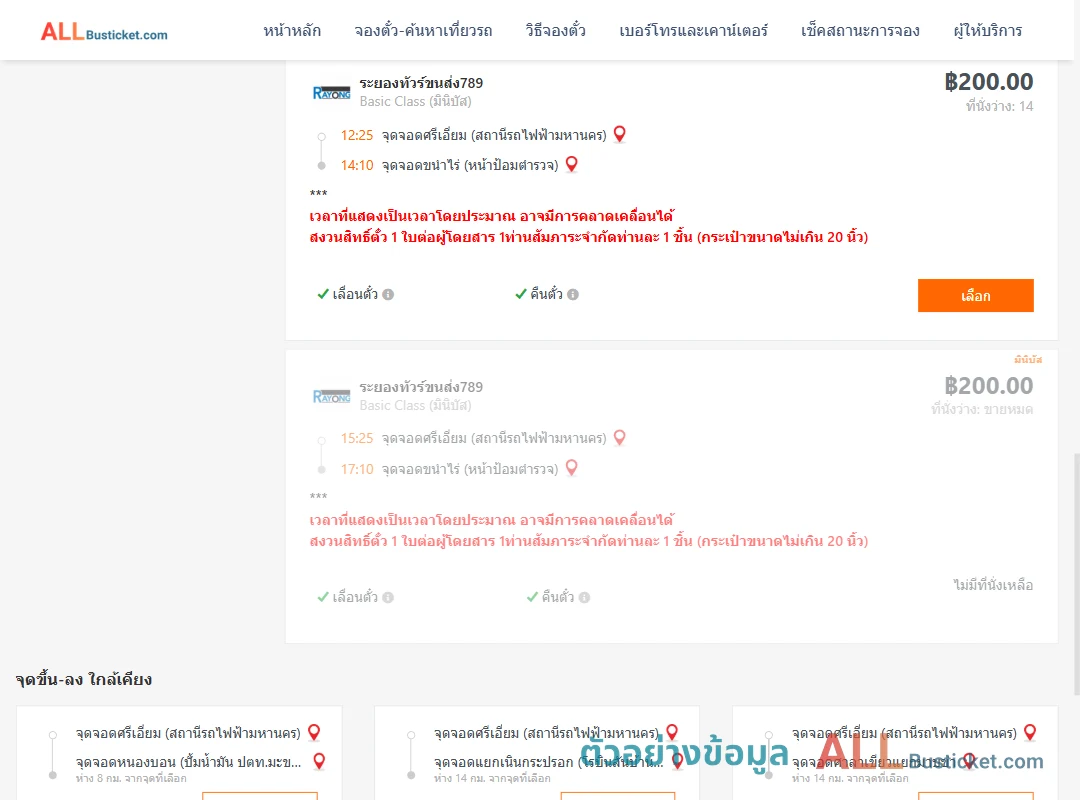Open ผู้ให้บริการ menu item
Image resolution: width=1080 pixels, height=800 pixels.
point(988,30)
